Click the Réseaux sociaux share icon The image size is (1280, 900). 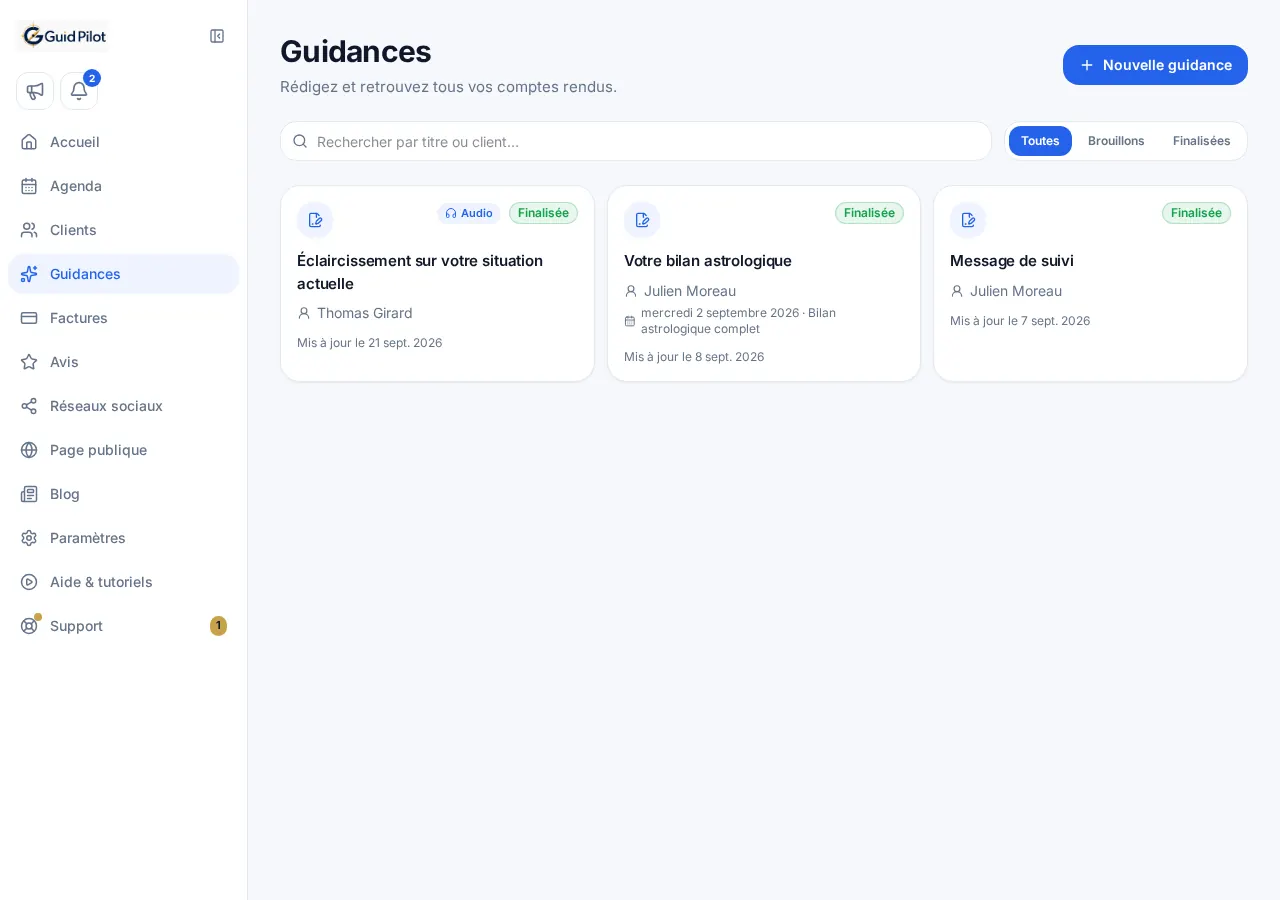point(29,406)
